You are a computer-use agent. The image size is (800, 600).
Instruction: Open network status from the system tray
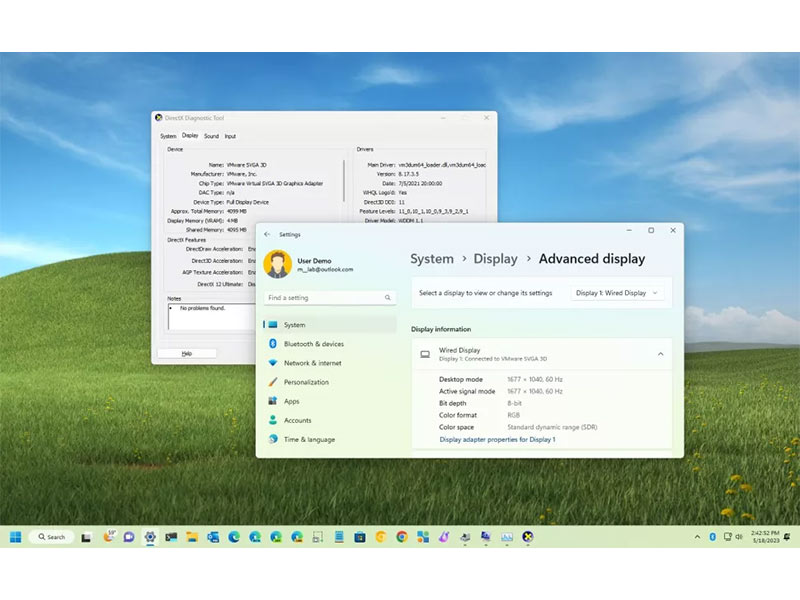728,537
